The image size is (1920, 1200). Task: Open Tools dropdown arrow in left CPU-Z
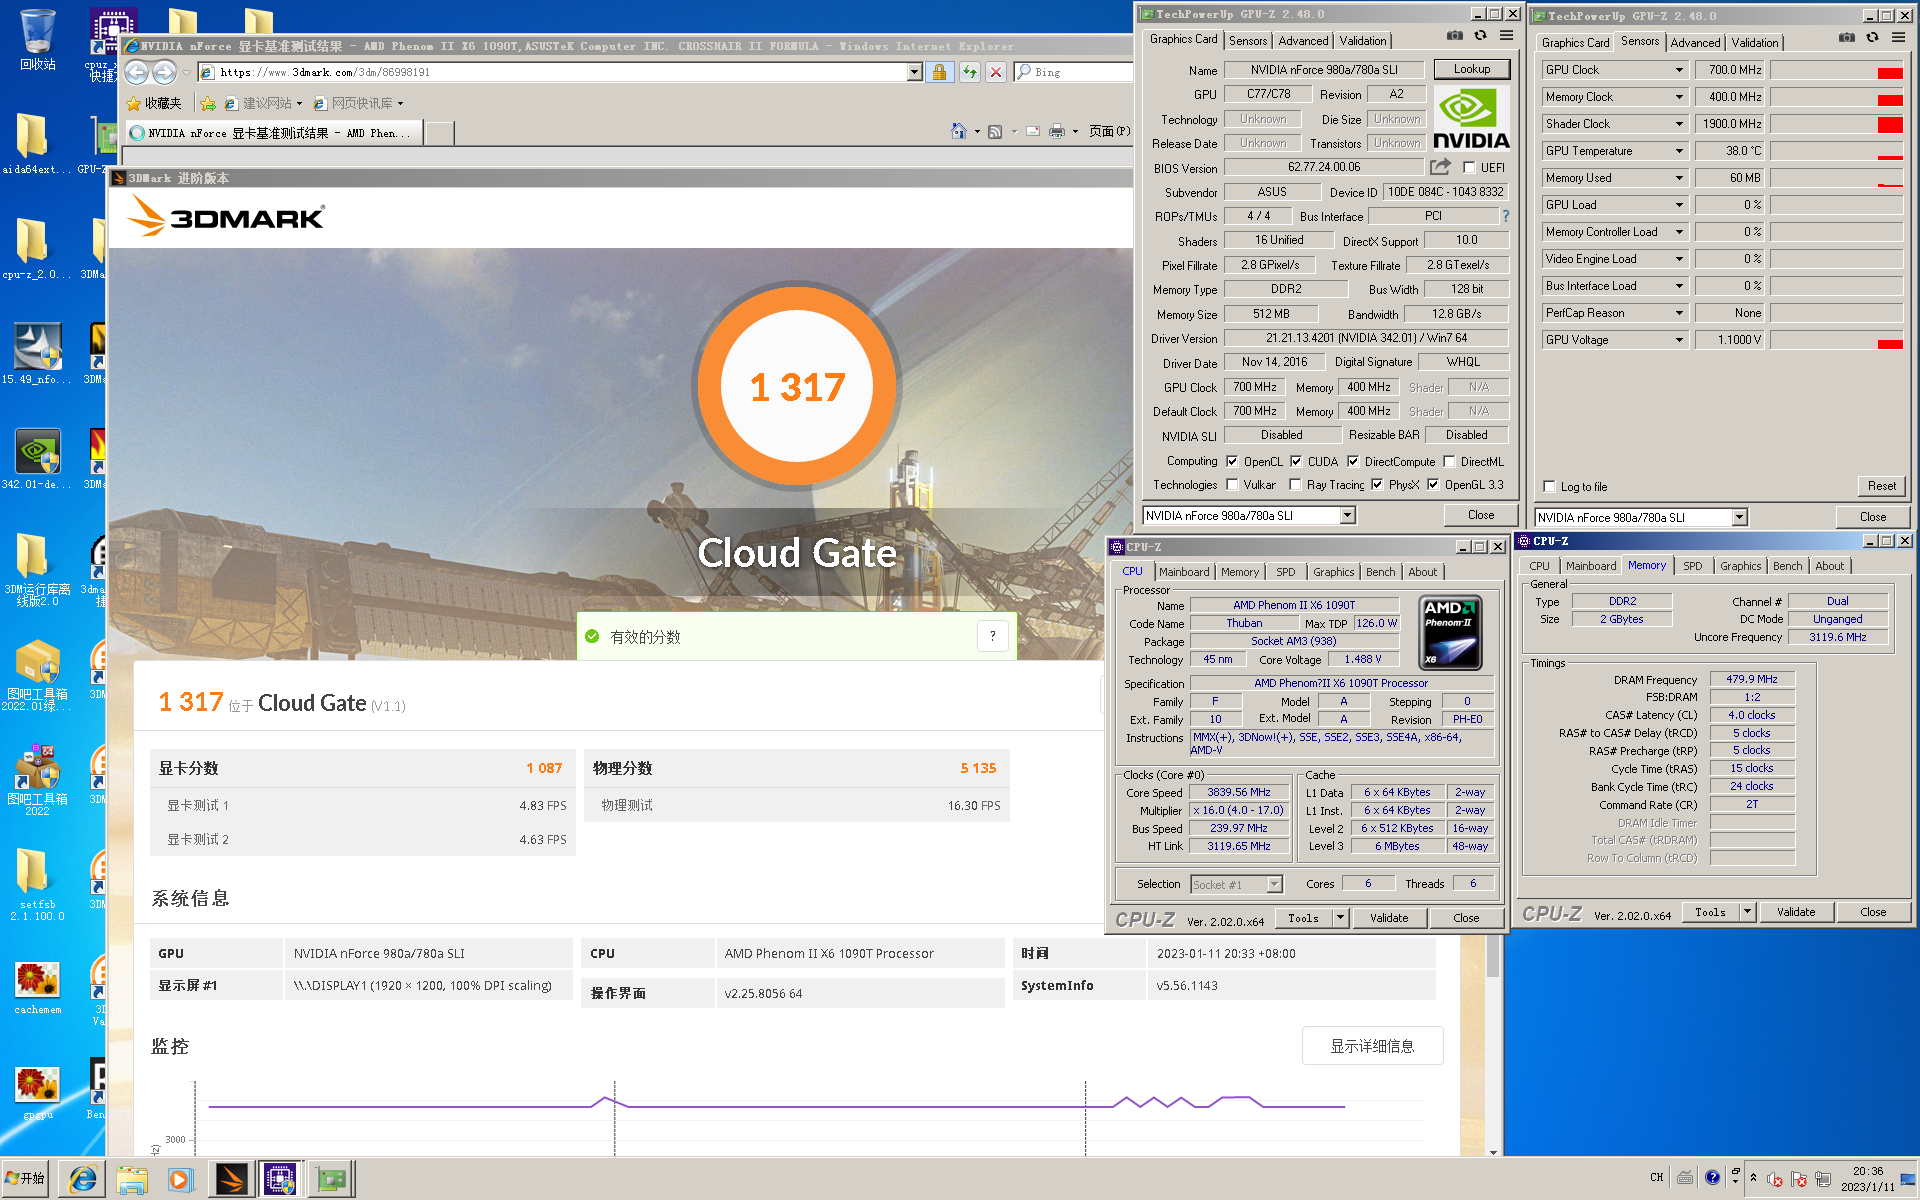1340,917
